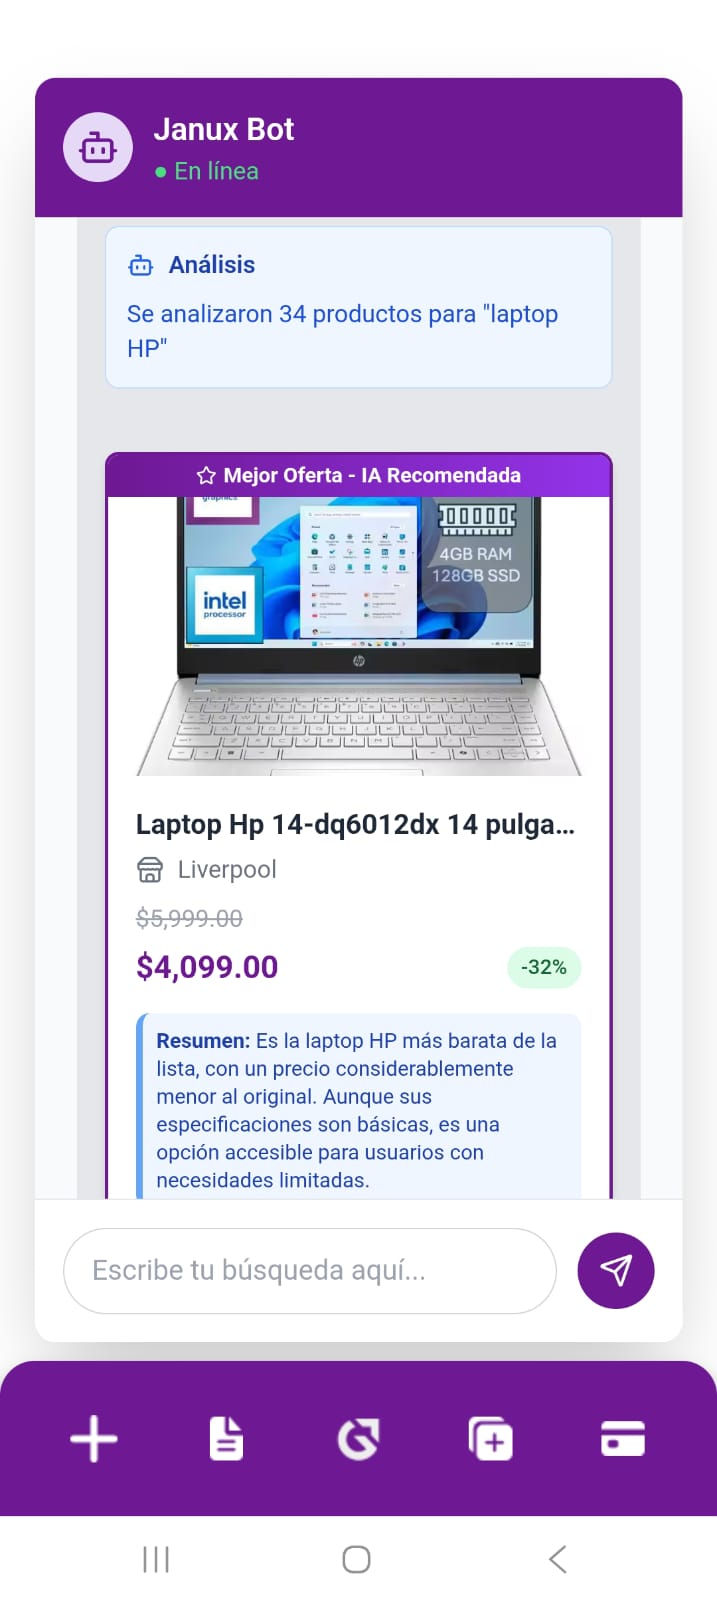Click the search input field

310,1270
